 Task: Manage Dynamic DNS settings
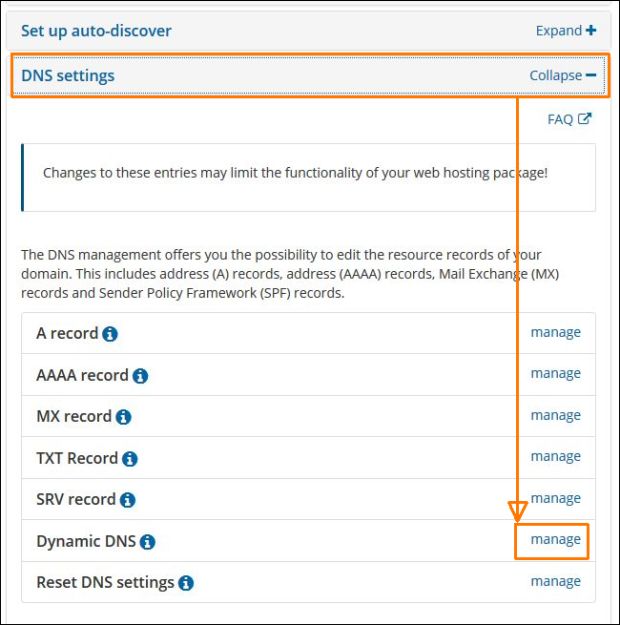click(x=555, y=539)
